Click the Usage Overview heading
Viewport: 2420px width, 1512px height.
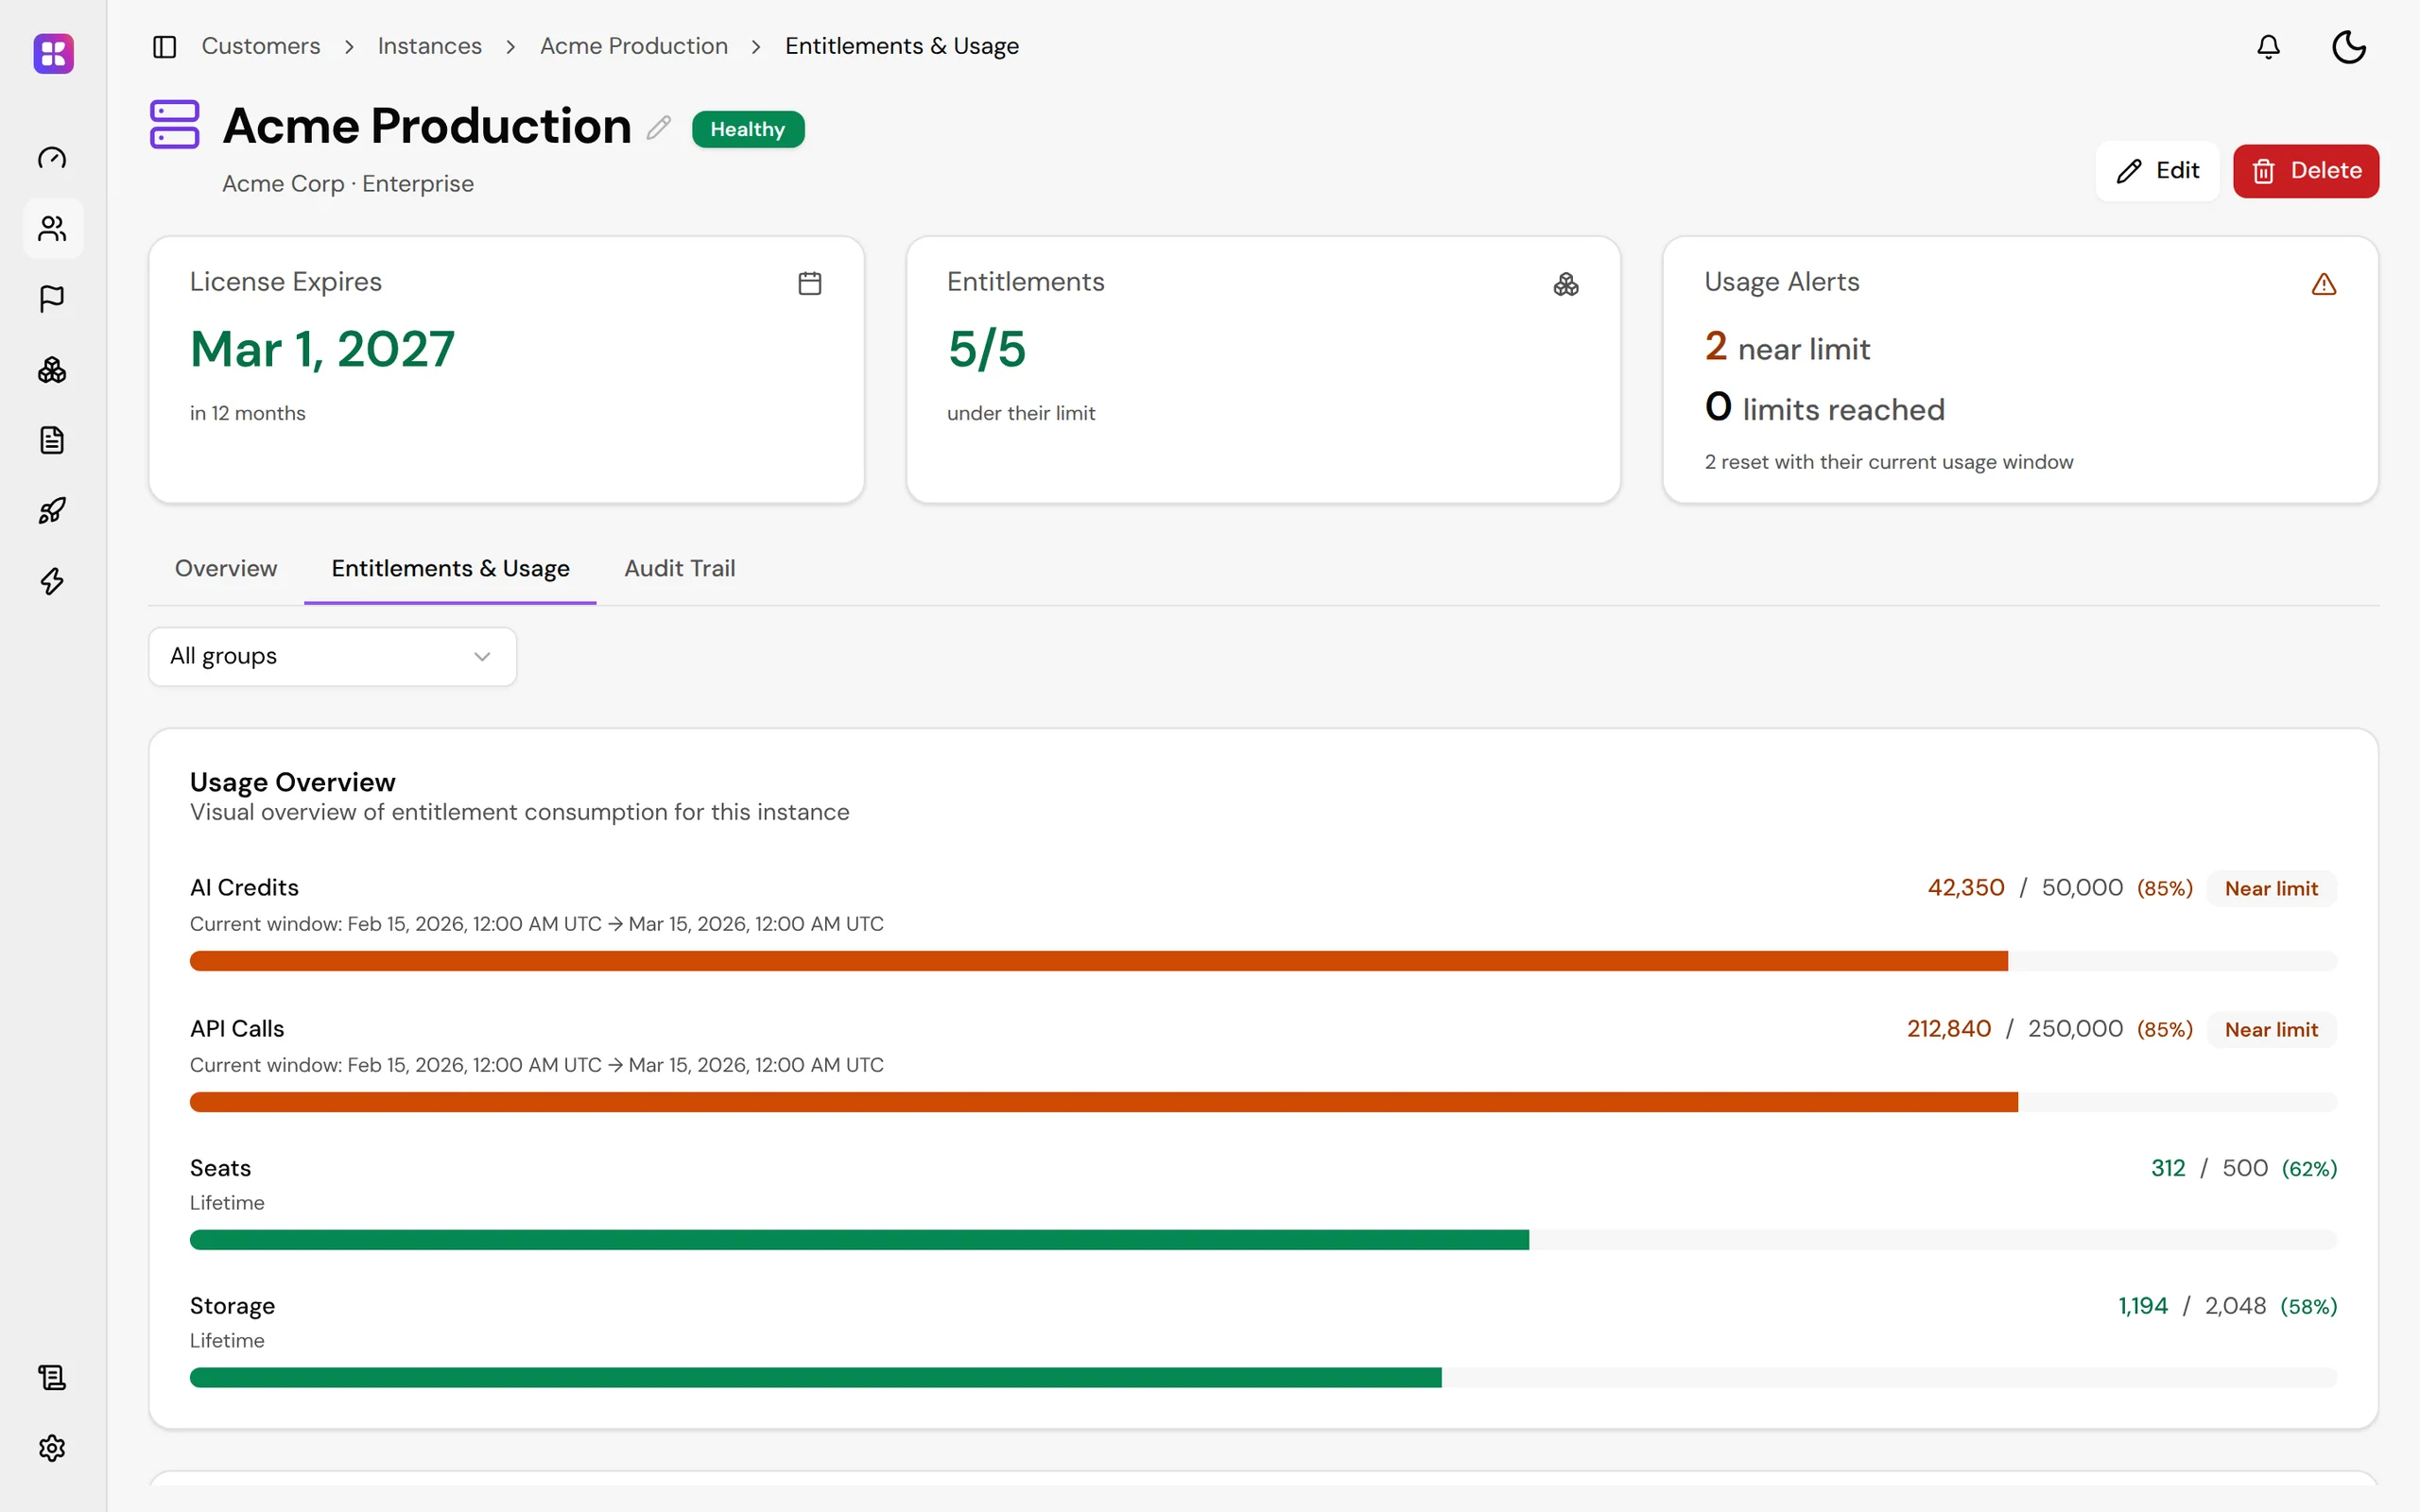(292, 782)
